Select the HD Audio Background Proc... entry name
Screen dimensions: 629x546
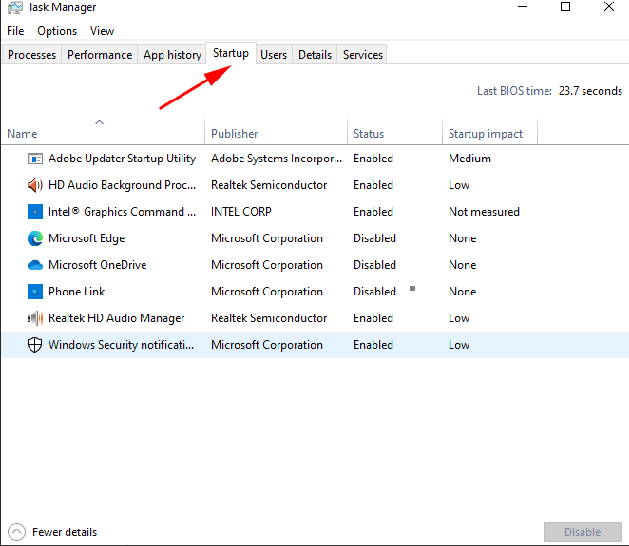122,185
